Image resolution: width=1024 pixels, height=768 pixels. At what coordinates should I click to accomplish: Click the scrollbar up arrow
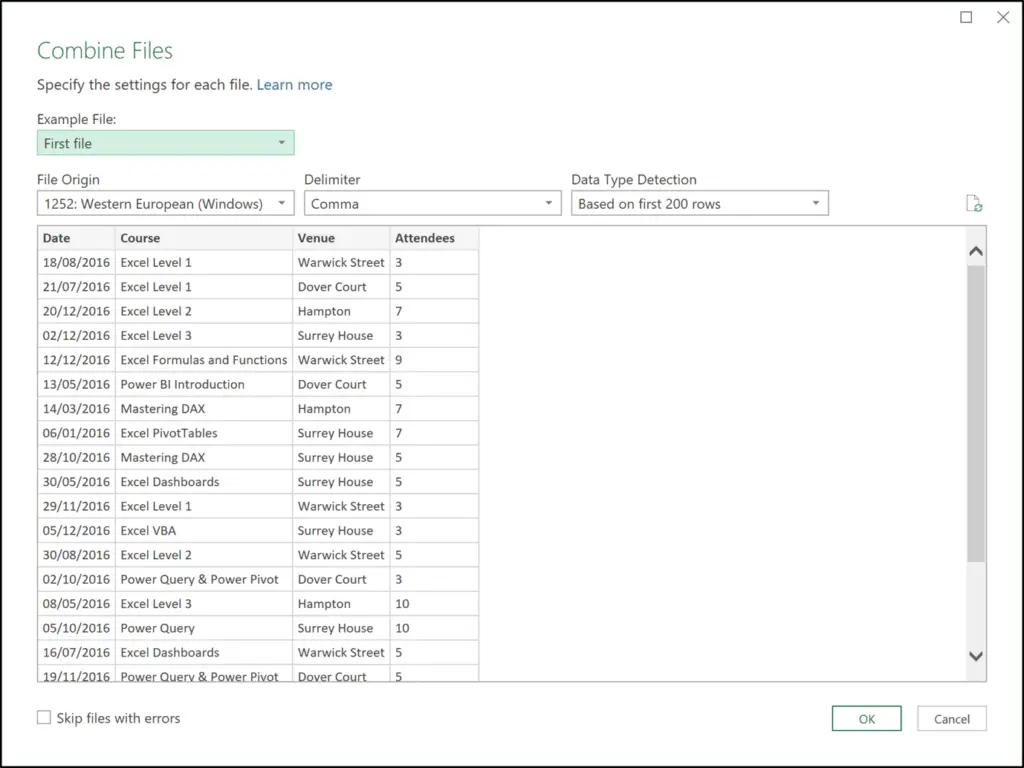[x=975, y=249]
